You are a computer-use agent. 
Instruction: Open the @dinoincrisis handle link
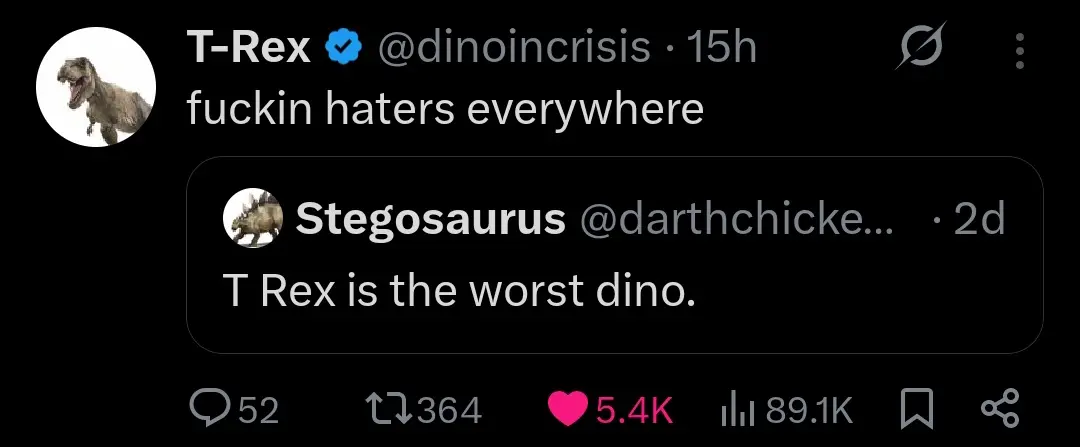(x=512, y=49)
